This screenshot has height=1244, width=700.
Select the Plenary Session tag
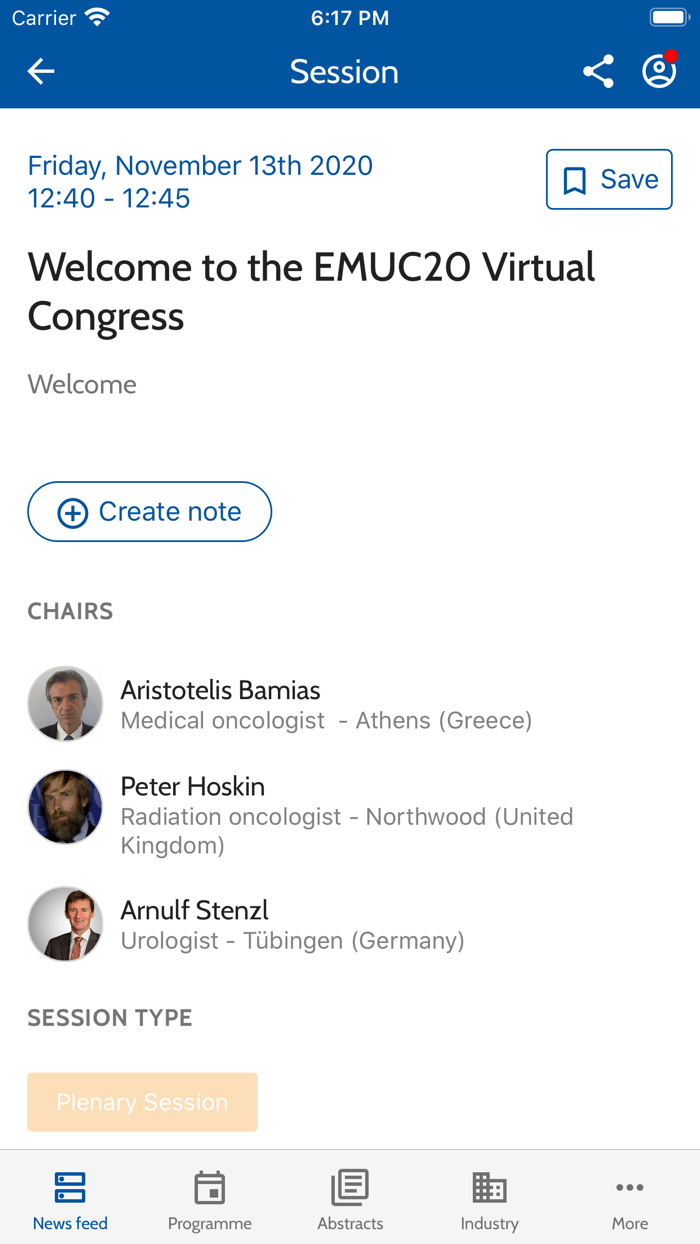pos(142,1102)
